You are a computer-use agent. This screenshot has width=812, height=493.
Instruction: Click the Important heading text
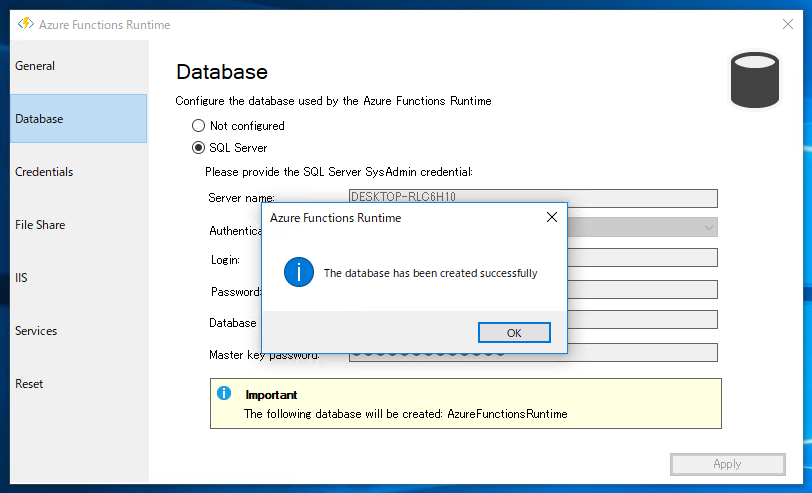coord(271,395)
